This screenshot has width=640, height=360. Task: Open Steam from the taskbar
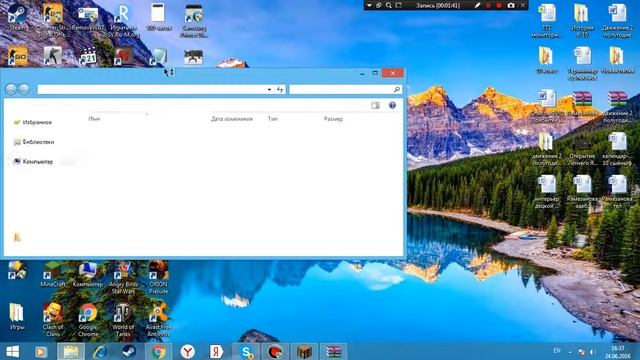129,351
